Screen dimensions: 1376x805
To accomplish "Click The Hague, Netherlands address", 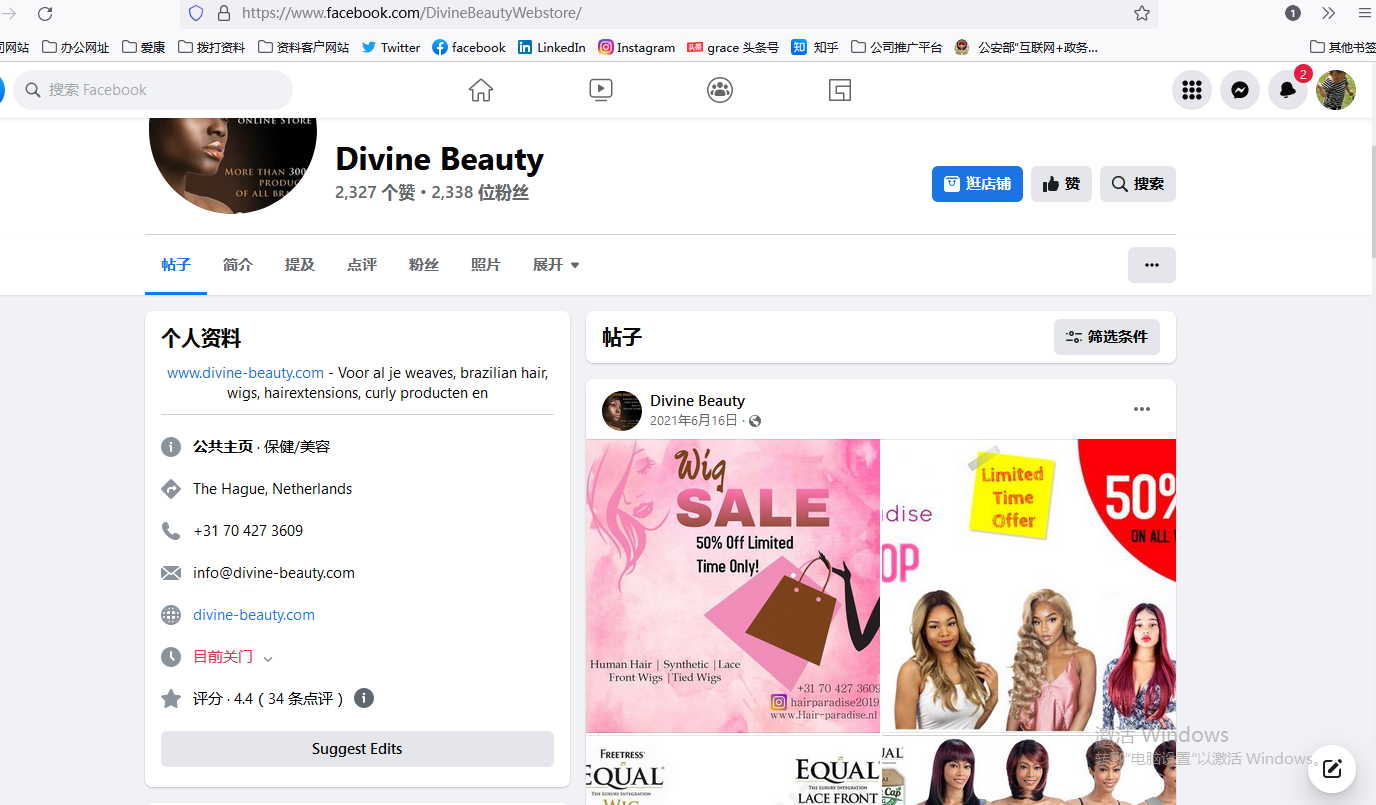I will click(x=273, y=489).
